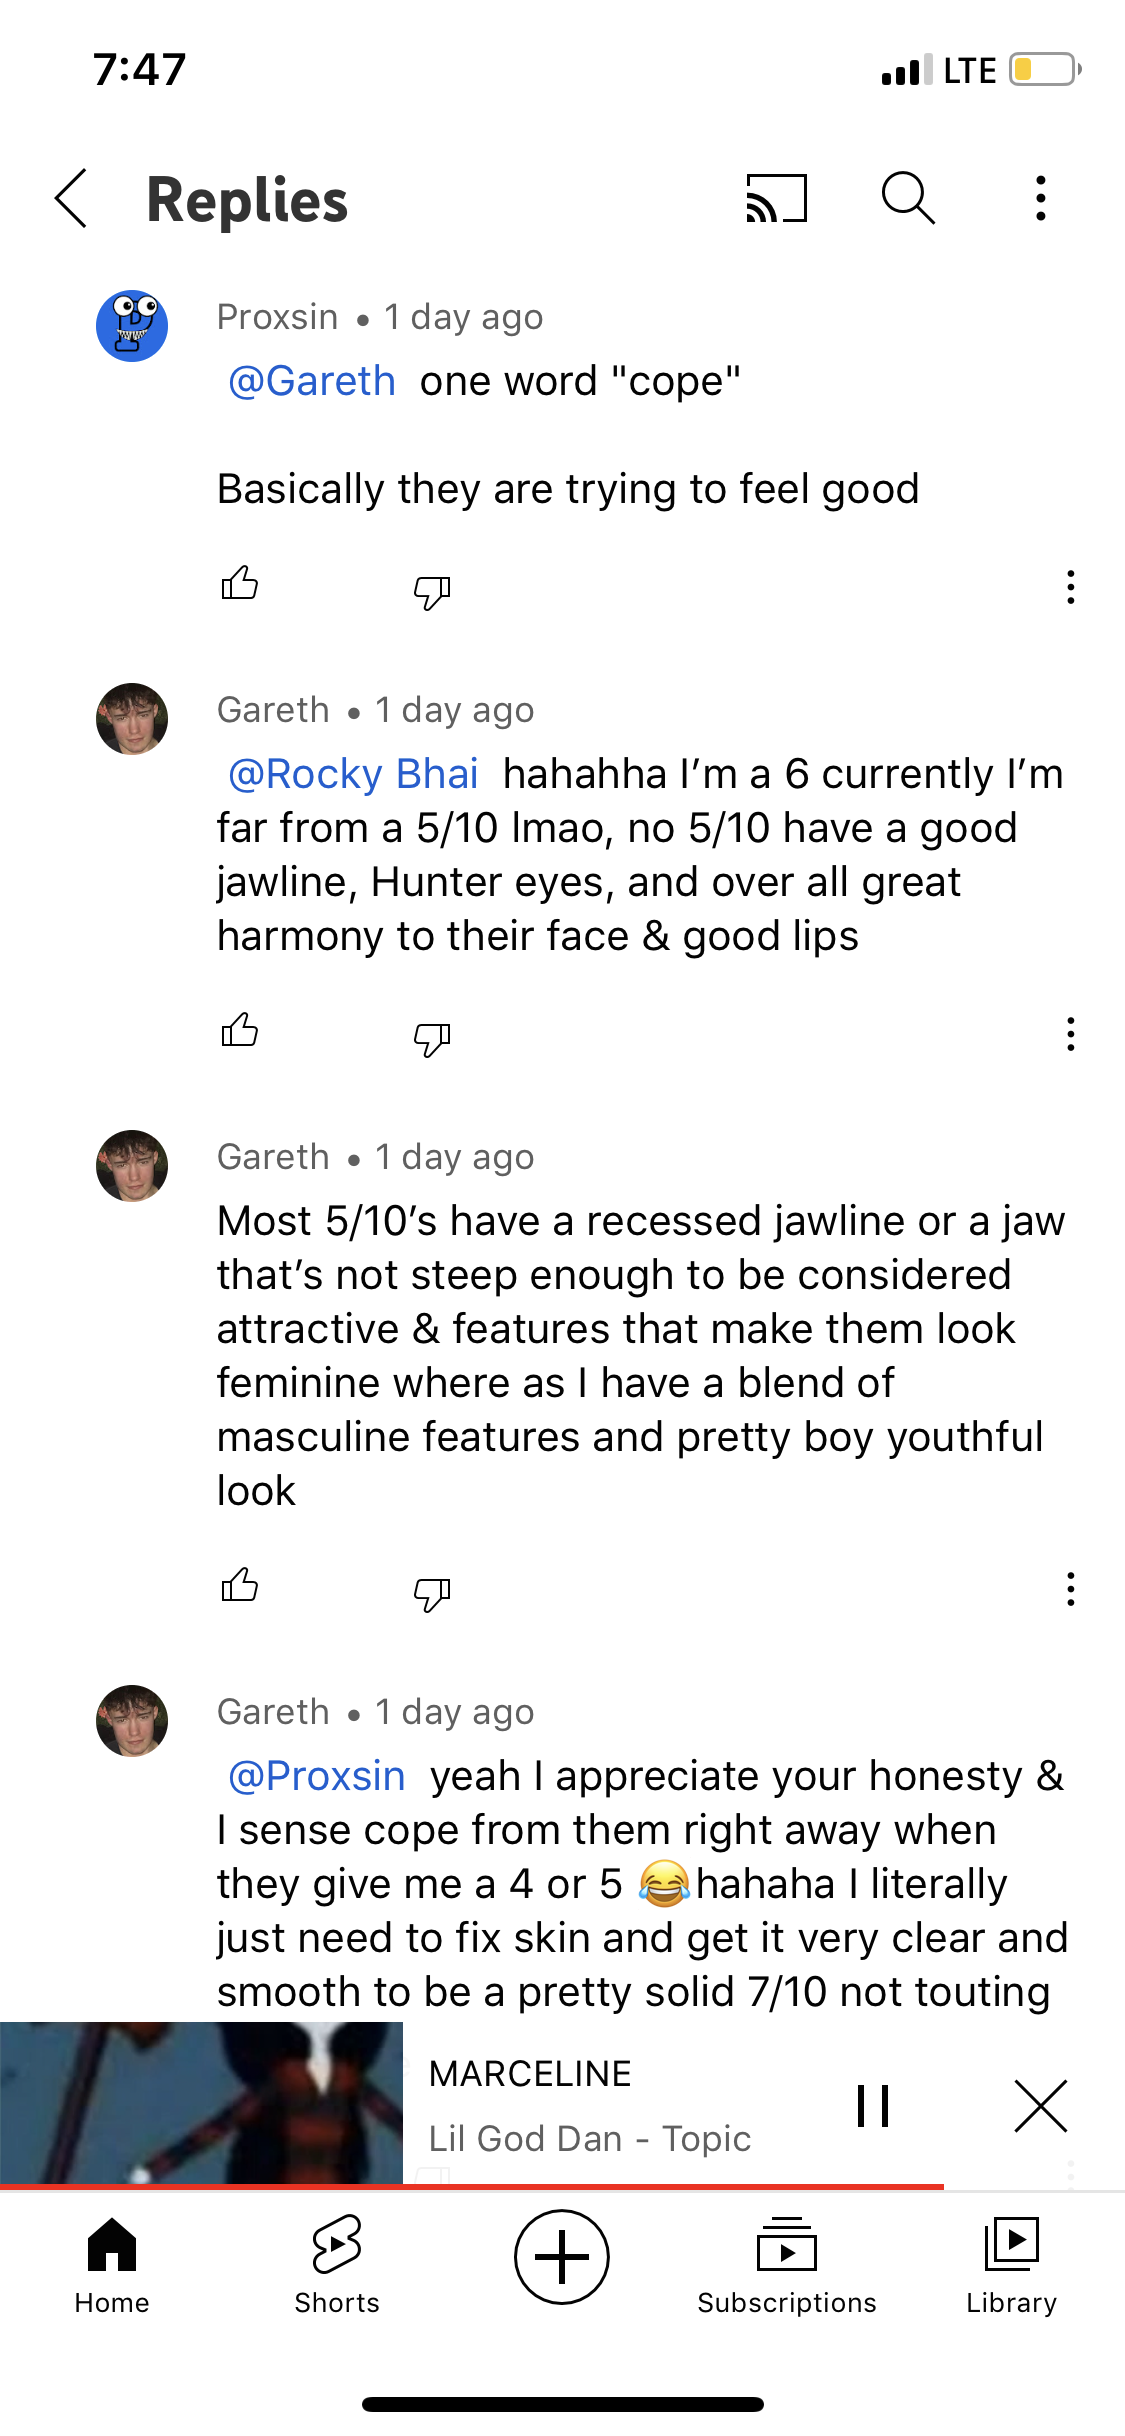The image size is (1125, 2436).
Task: Tap the @Proxsin mention link
Action: tap(316, 1776)
